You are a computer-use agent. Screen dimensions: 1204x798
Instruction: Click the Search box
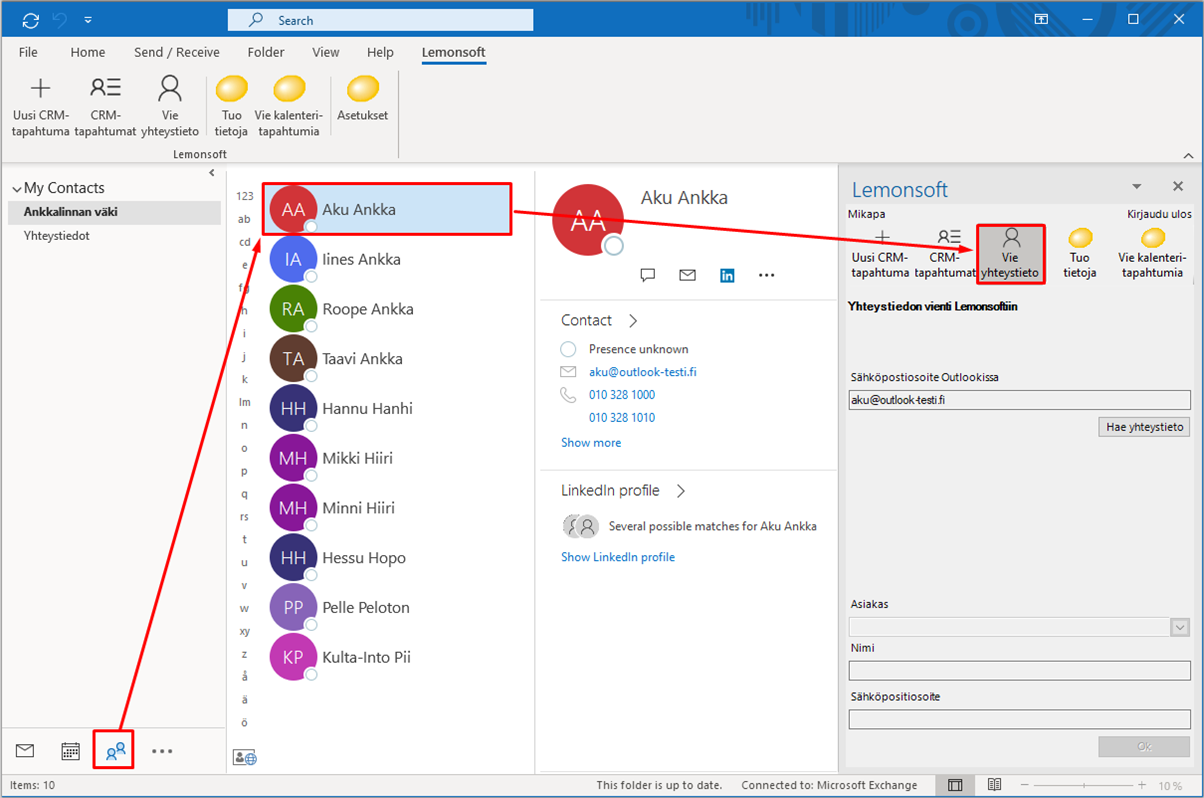coord(380,20)
